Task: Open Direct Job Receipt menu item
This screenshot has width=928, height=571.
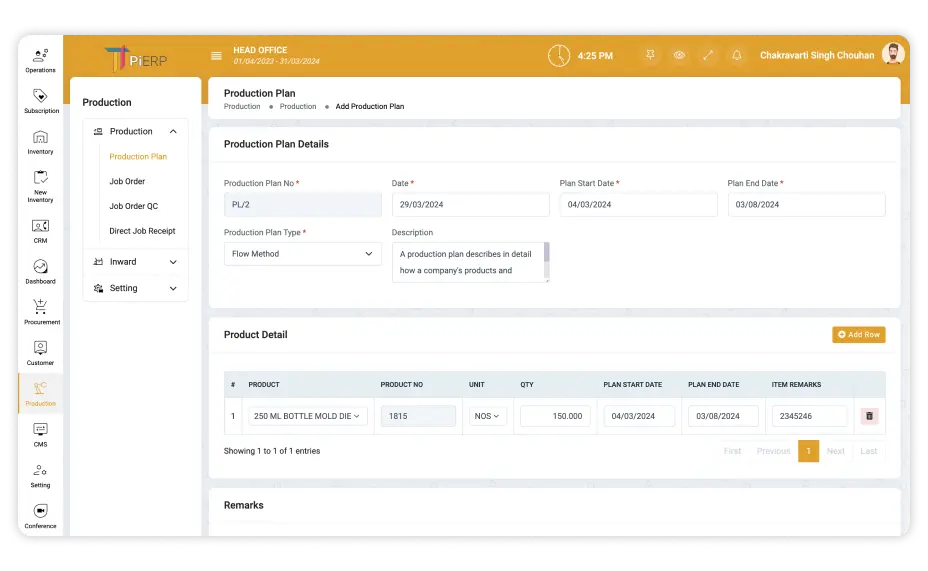Action: tap(142, 231)
